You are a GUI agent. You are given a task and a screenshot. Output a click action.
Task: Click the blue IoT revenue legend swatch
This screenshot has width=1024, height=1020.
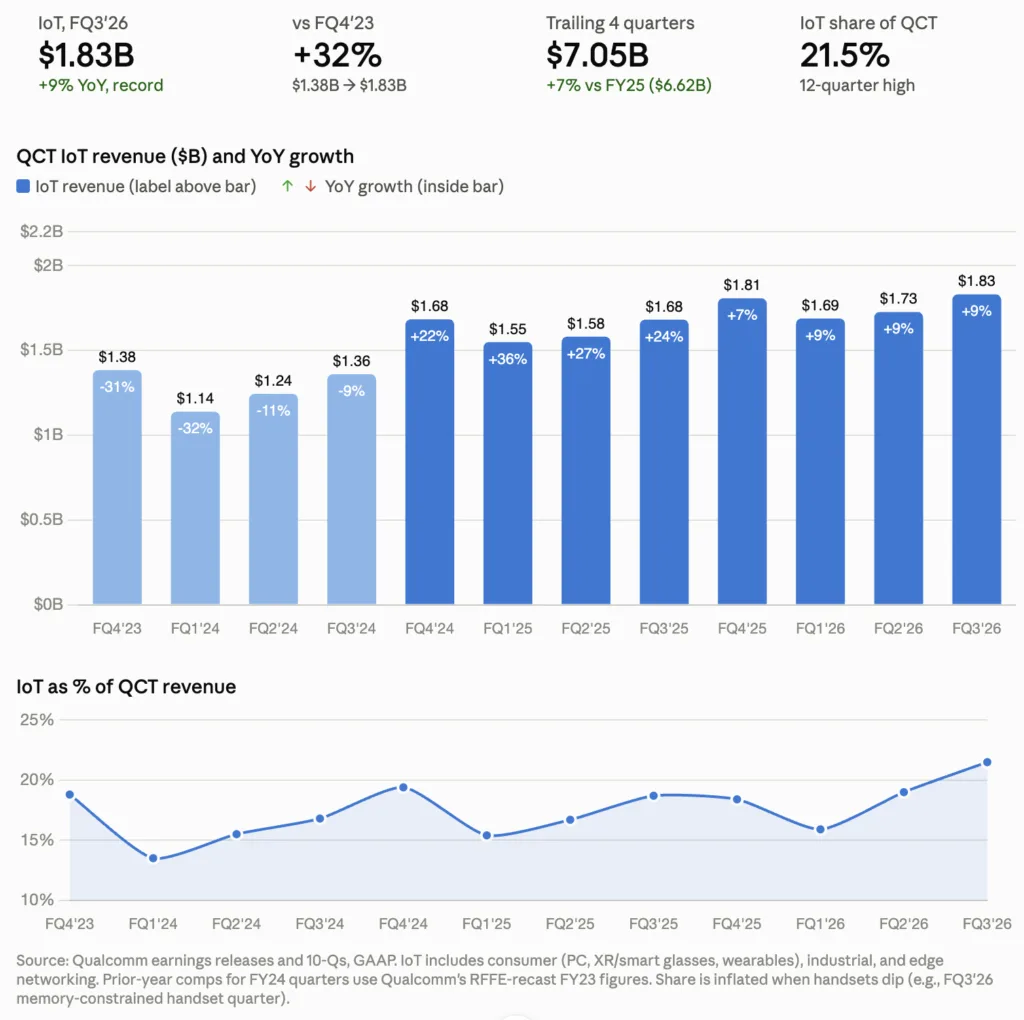pos(23,187)
